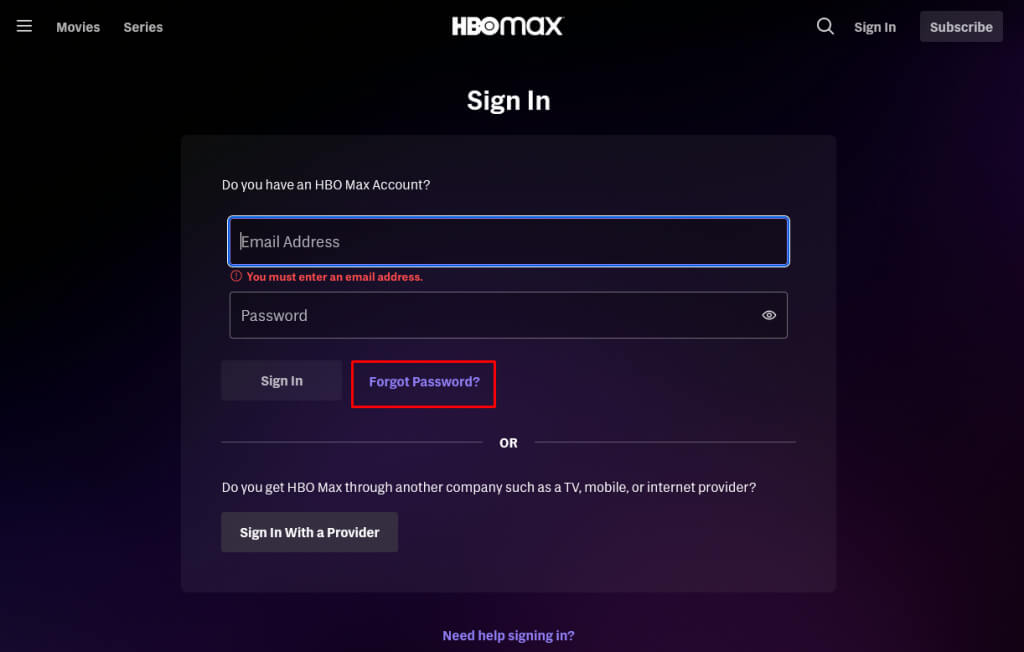Click Sign In in the top navigation
The image size is (1024, 652).
click(x=875, y=27)
